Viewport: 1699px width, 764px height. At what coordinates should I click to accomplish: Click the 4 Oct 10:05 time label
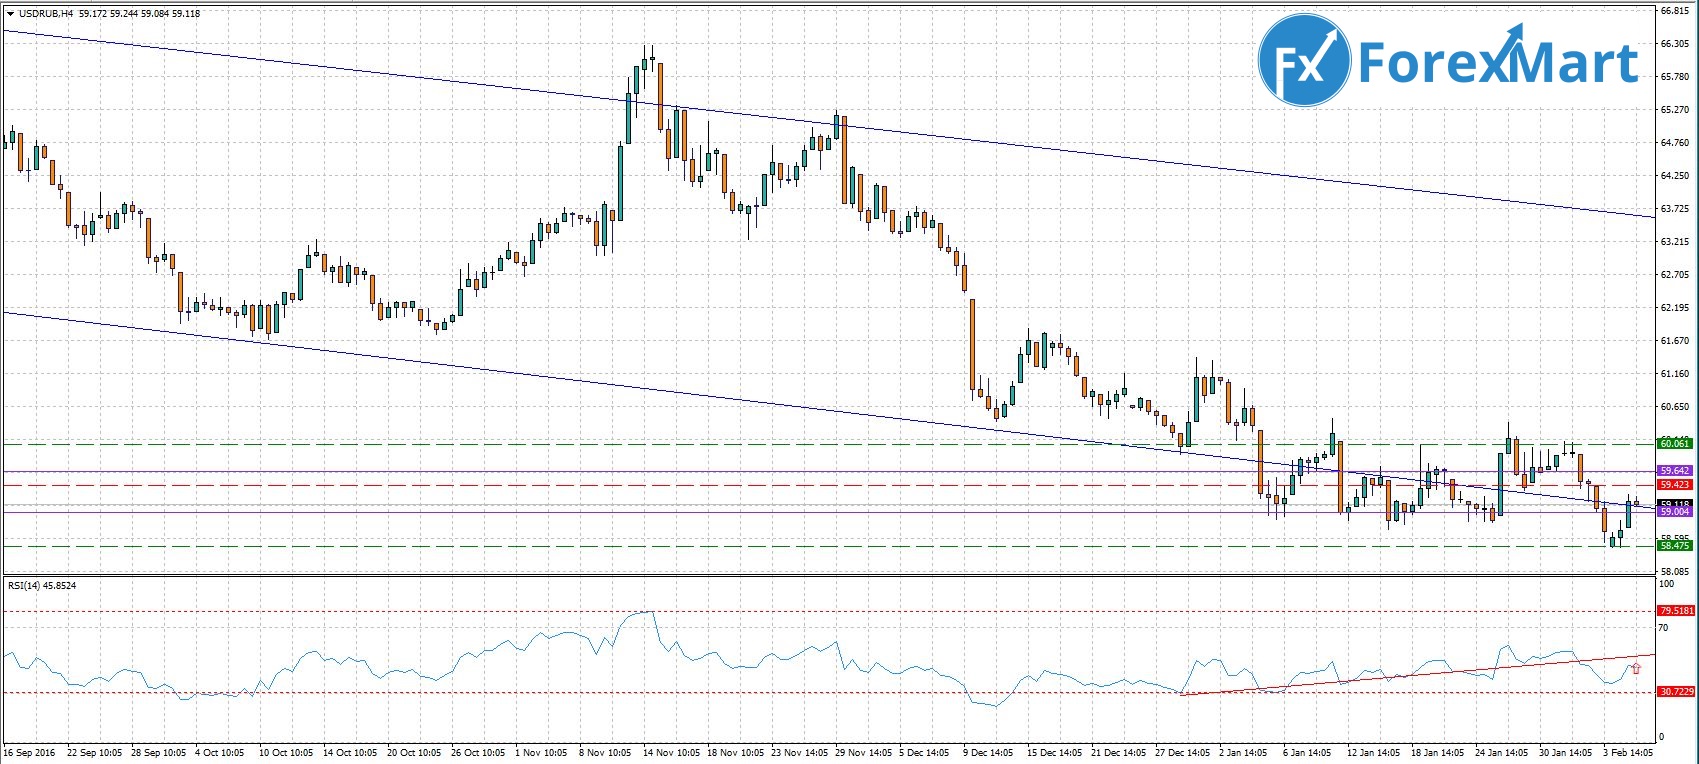(x=222, y=751)
